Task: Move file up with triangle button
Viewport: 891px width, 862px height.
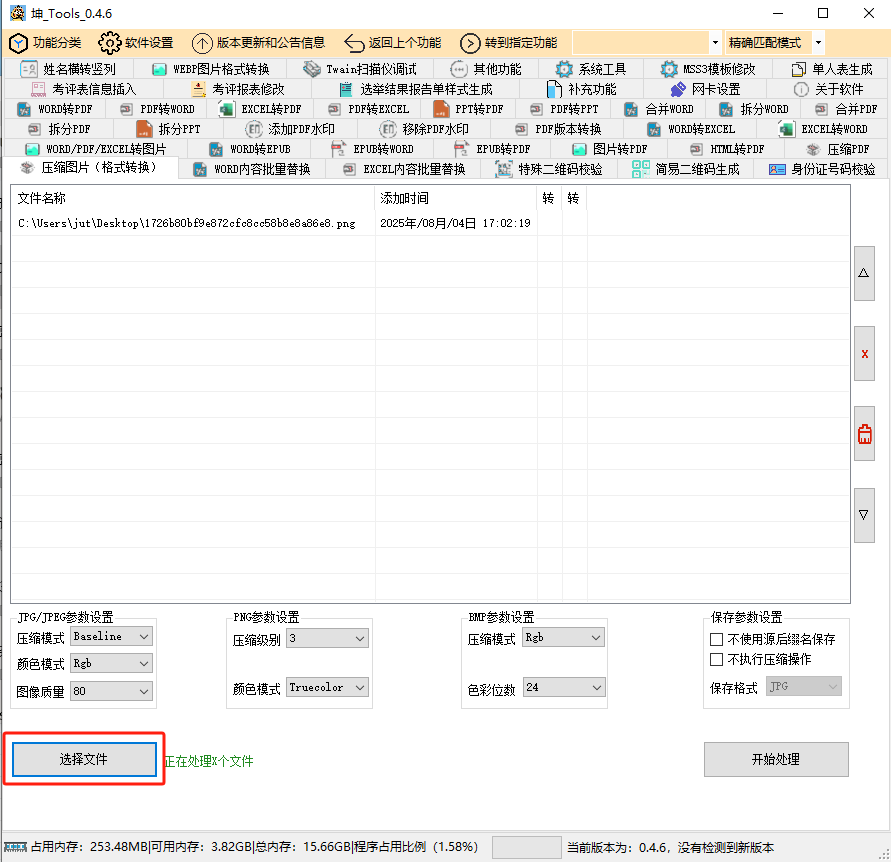Action: pyautogui.click(x=864, y=273)
